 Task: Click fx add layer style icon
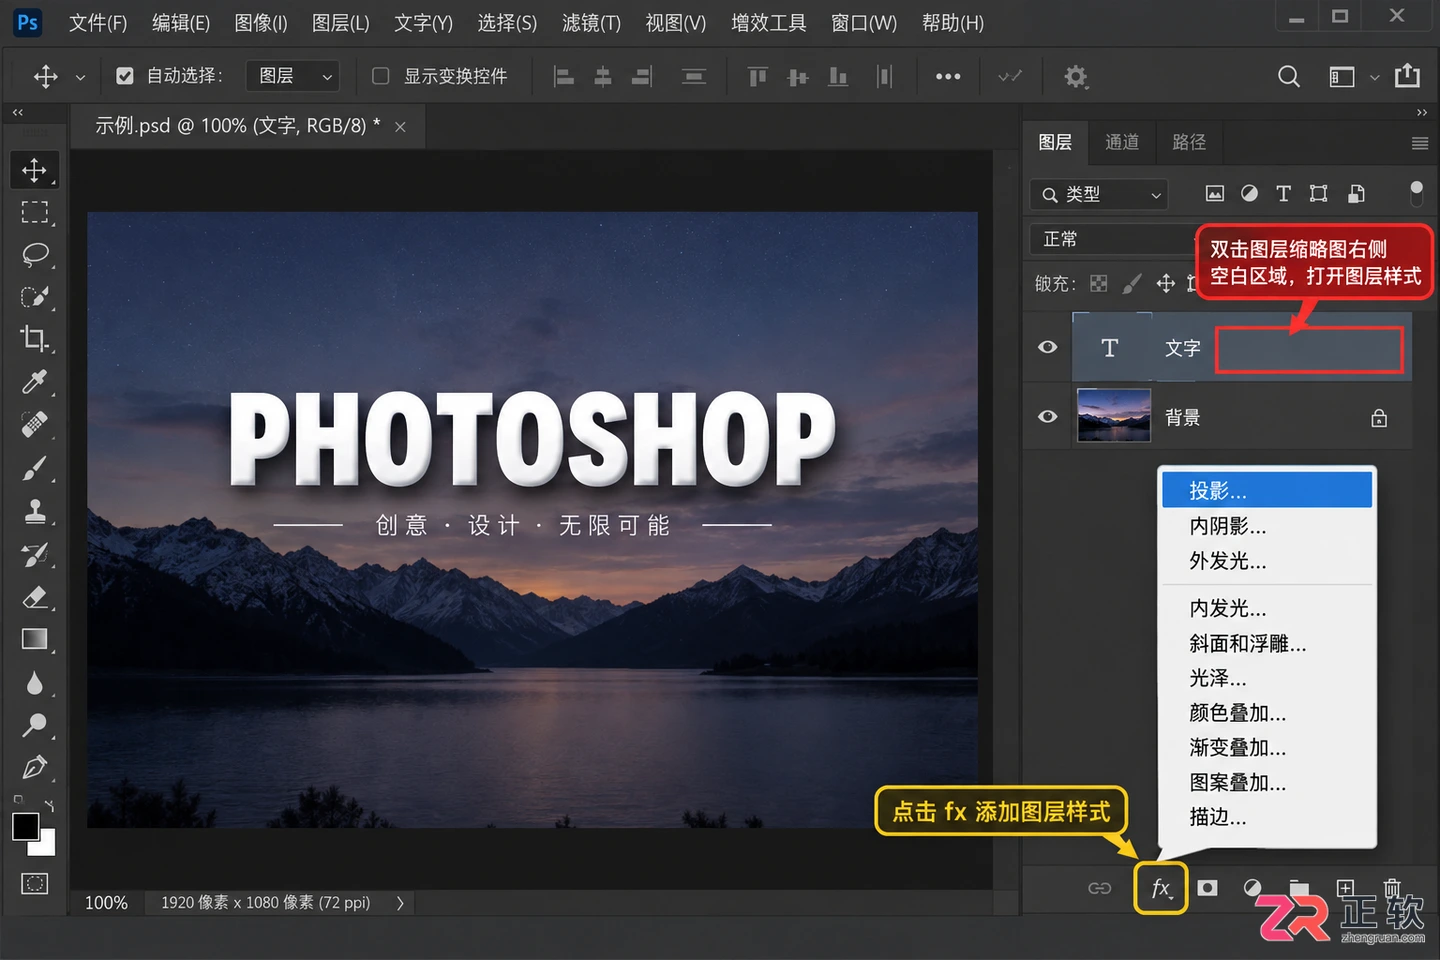1161,888
